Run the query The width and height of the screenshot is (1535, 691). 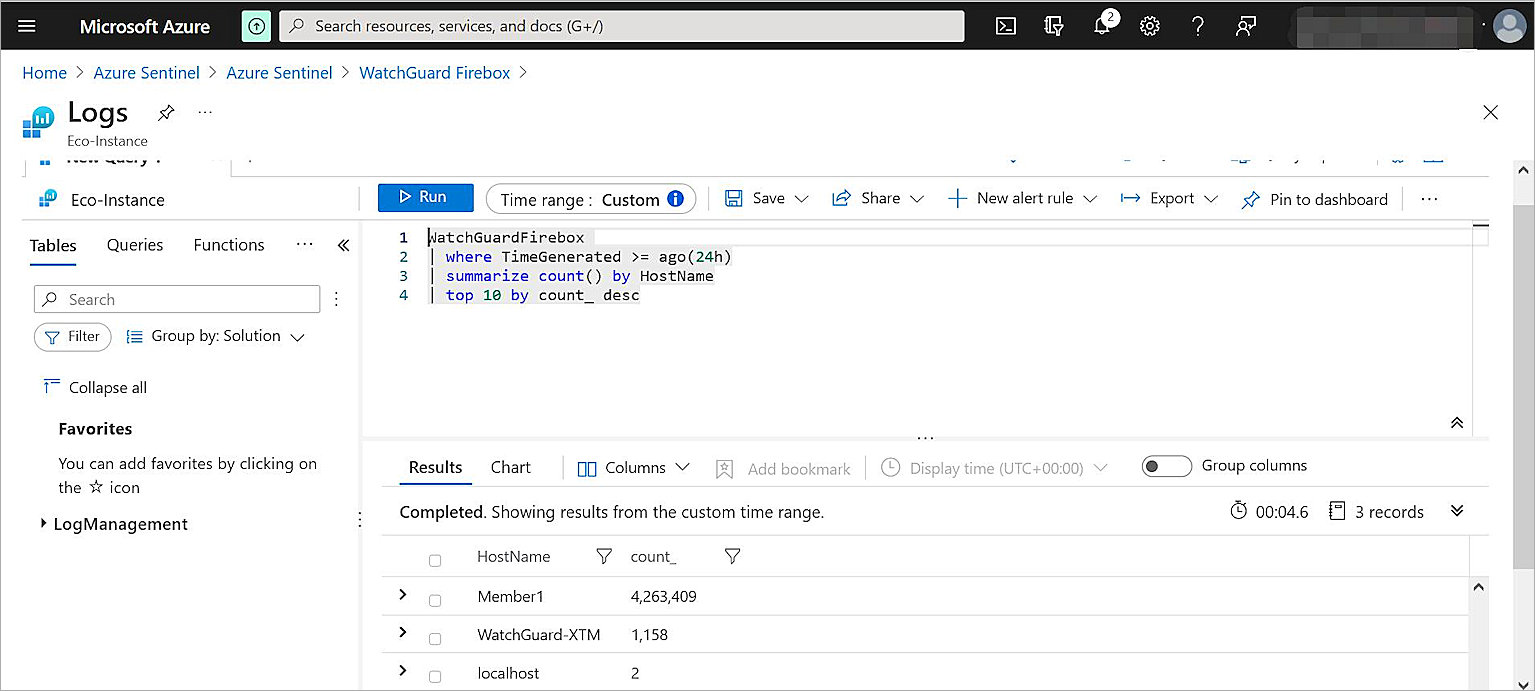[425, 197]
